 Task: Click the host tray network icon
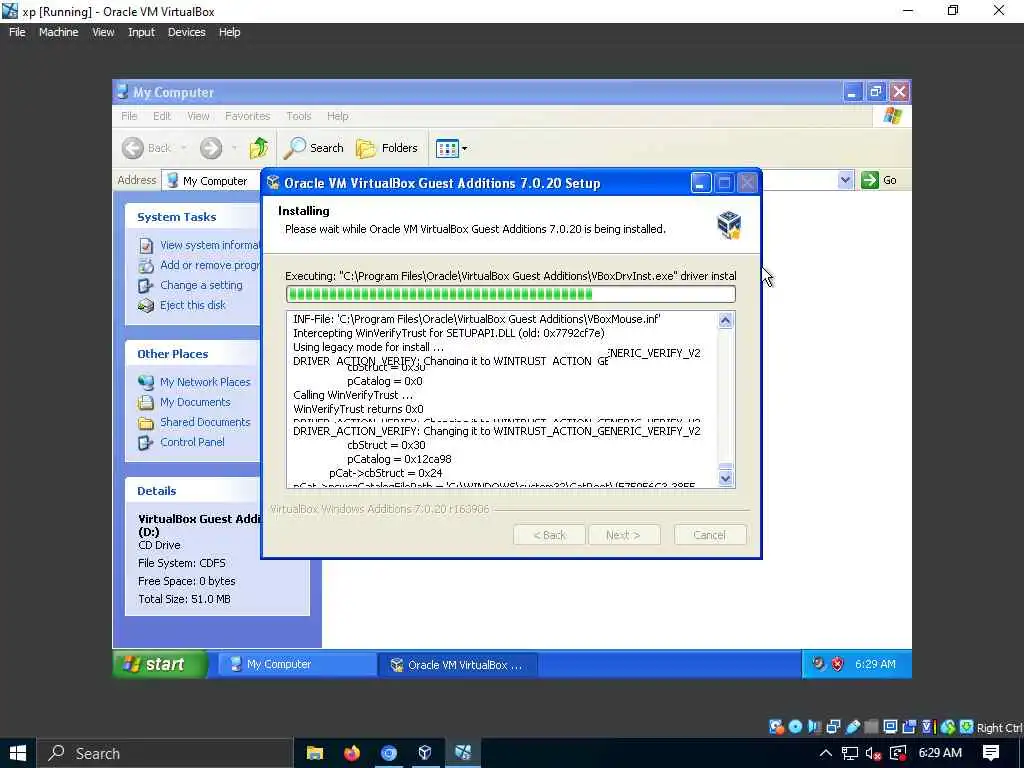click(850, 753)
